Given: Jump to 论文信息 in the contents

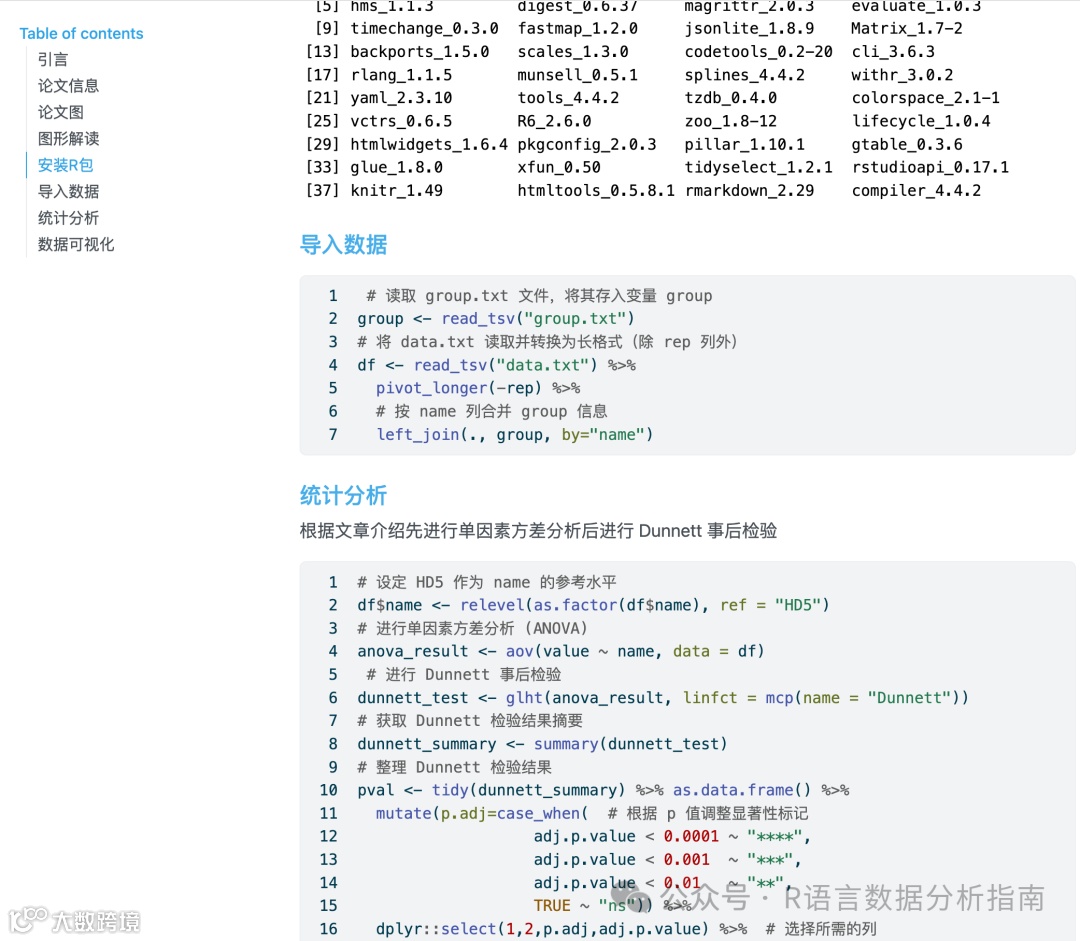Looking at the screenshot, I should point(68,85).
